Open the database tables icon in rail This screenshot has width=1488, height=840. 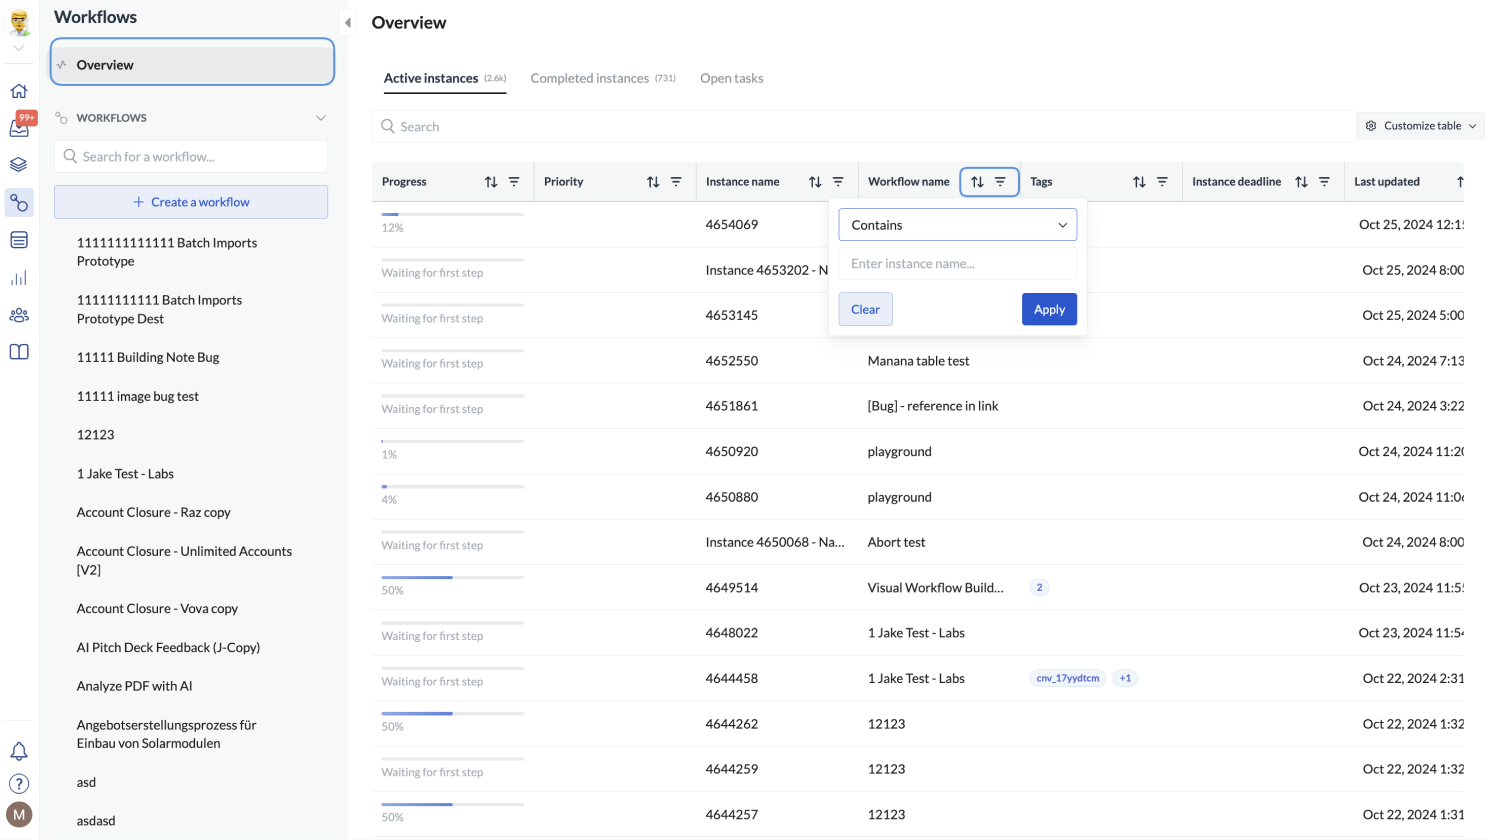tap(19, 240)
